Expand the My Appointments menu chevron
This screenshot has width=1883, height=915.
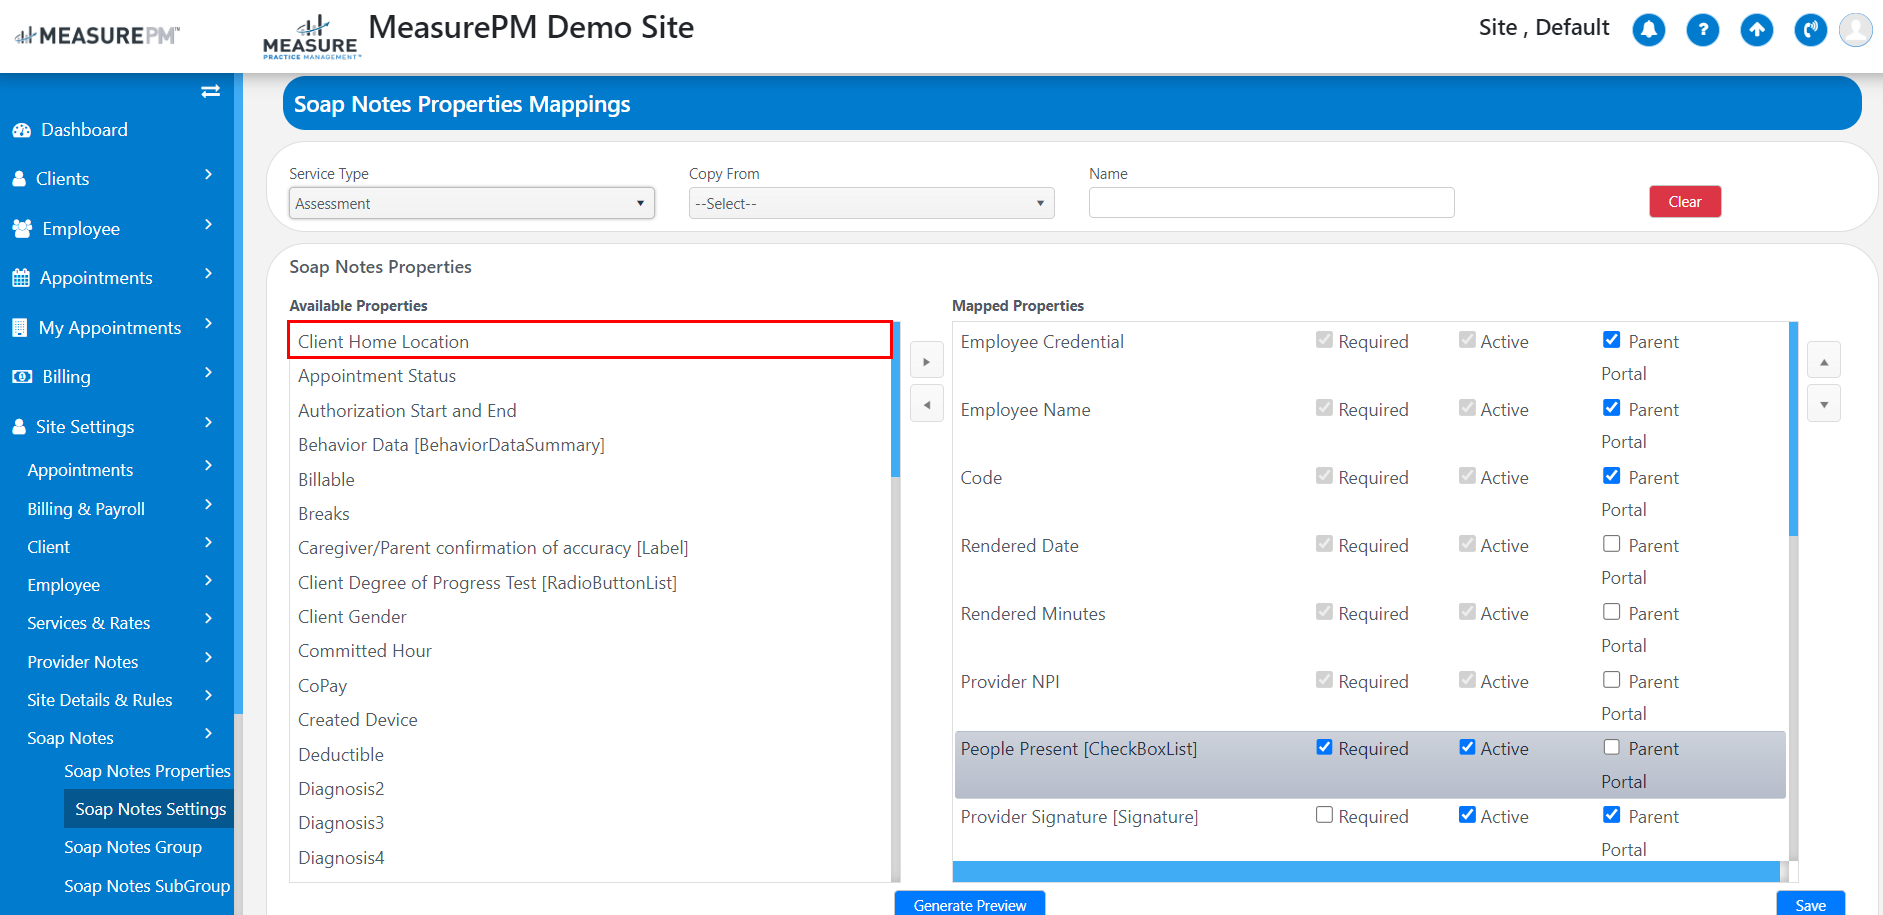tap(208, 324)
